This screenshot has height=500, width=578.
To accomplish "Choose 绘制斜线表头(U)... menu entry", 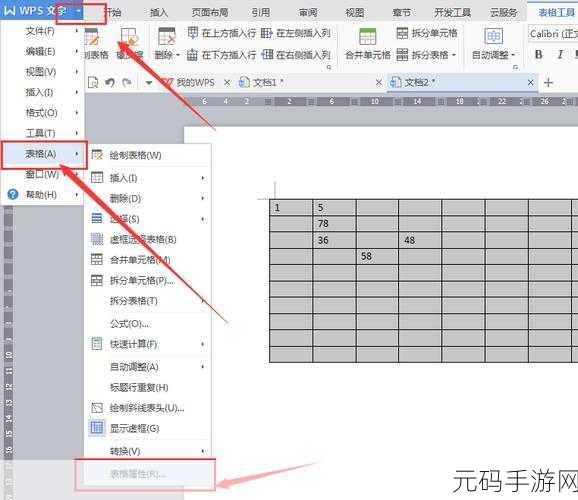I will coord(148,408).
